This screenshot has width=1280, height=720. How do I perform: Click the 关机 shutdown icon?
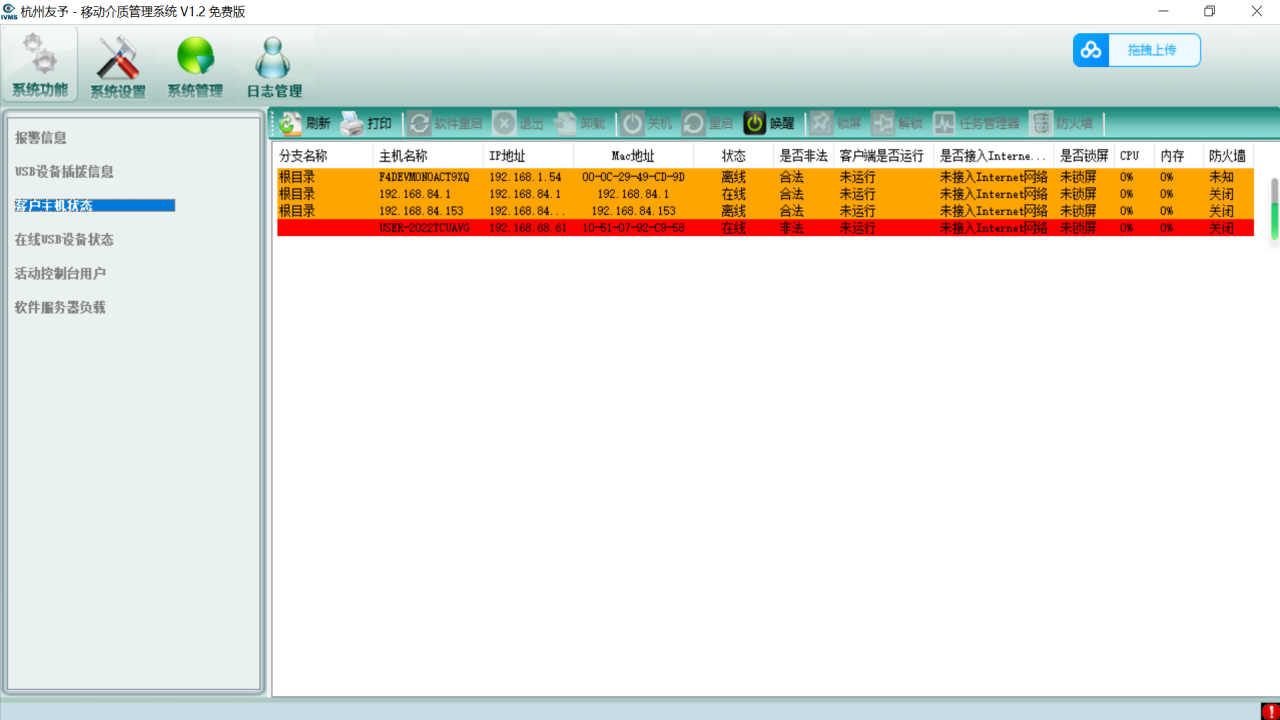(632, 124)
